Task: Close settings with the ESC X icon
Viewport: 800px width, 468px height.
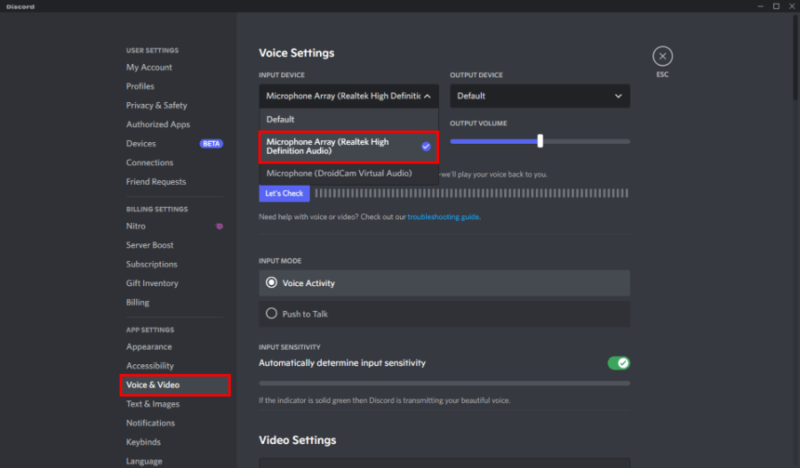Action: [x=662, y=56]
